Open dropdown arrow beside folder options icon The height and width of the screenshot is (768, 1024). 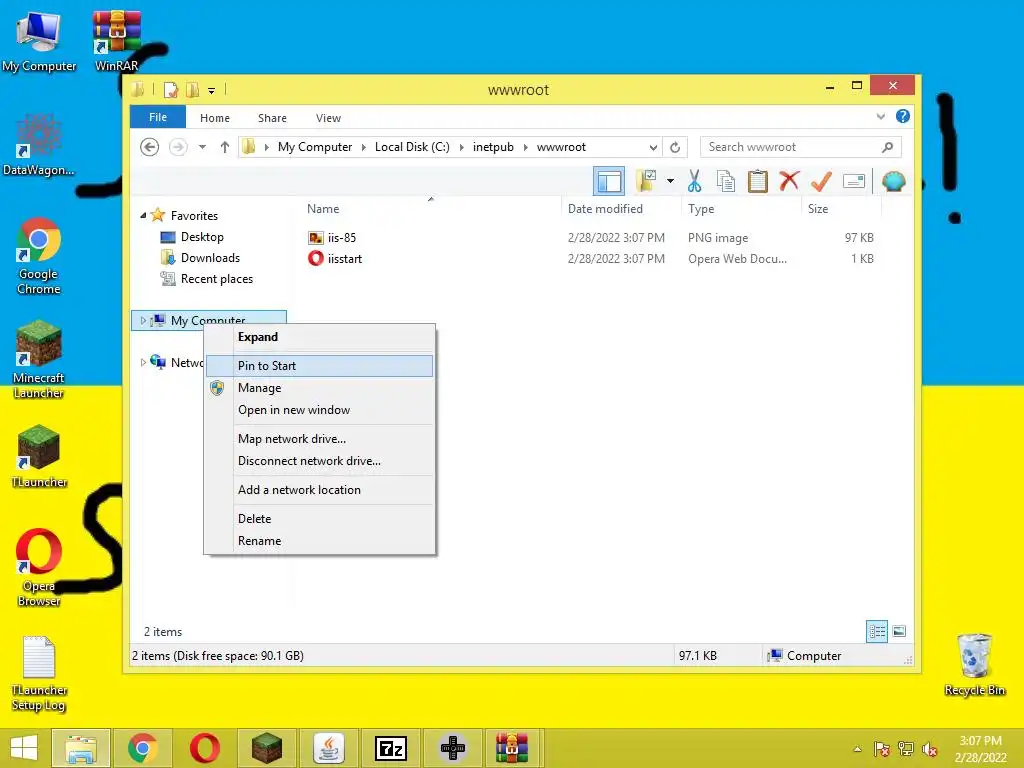coord(670,181)
